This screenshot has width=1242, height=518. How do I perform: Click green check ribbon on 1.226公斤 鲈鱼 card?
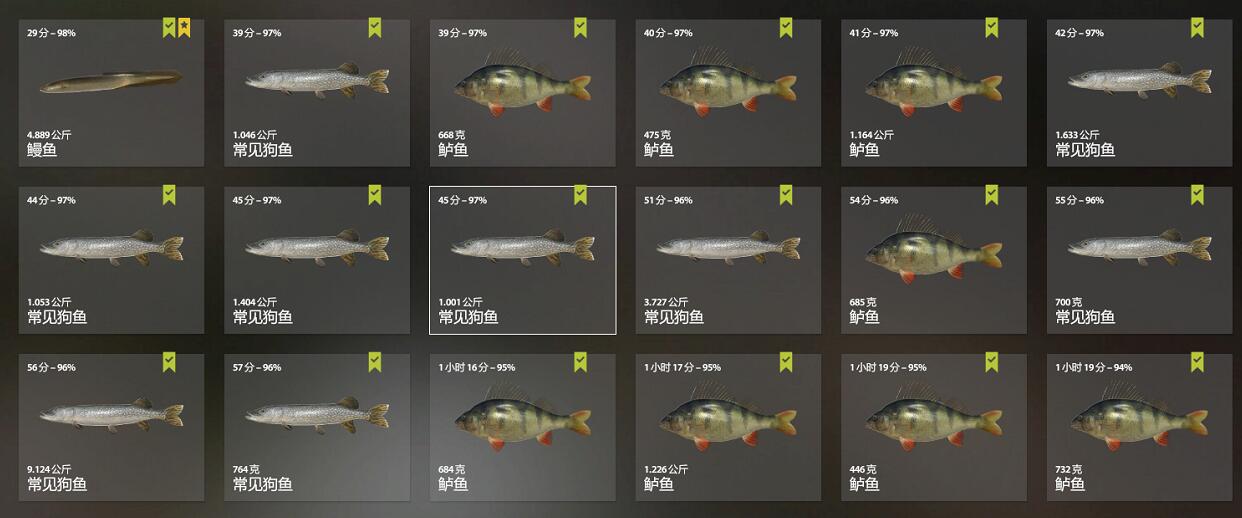point(786,362)
